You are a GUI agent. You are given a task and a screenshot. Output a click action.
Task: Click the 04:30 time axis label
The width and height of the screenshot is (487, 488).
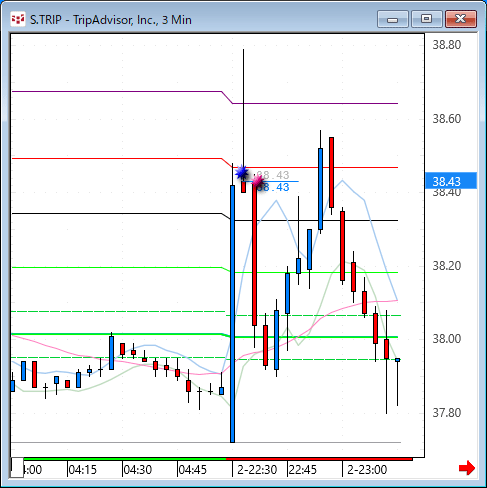pos(138,470)
